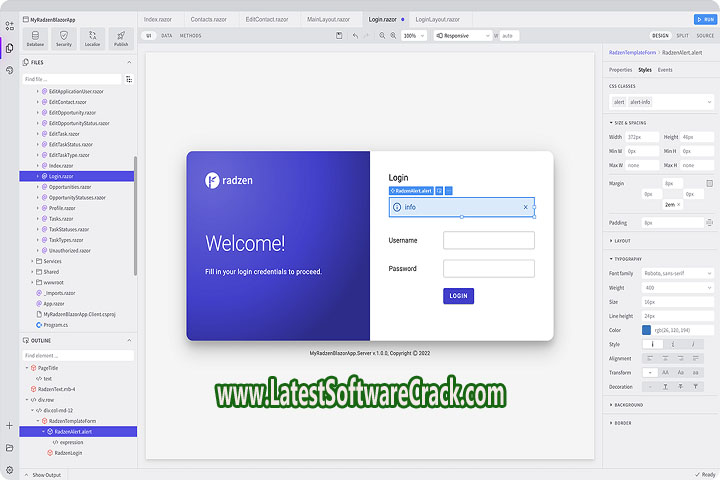Screen dimensions: 720x480
Task: Click the text color swatch
Action: tap(646, 330)
